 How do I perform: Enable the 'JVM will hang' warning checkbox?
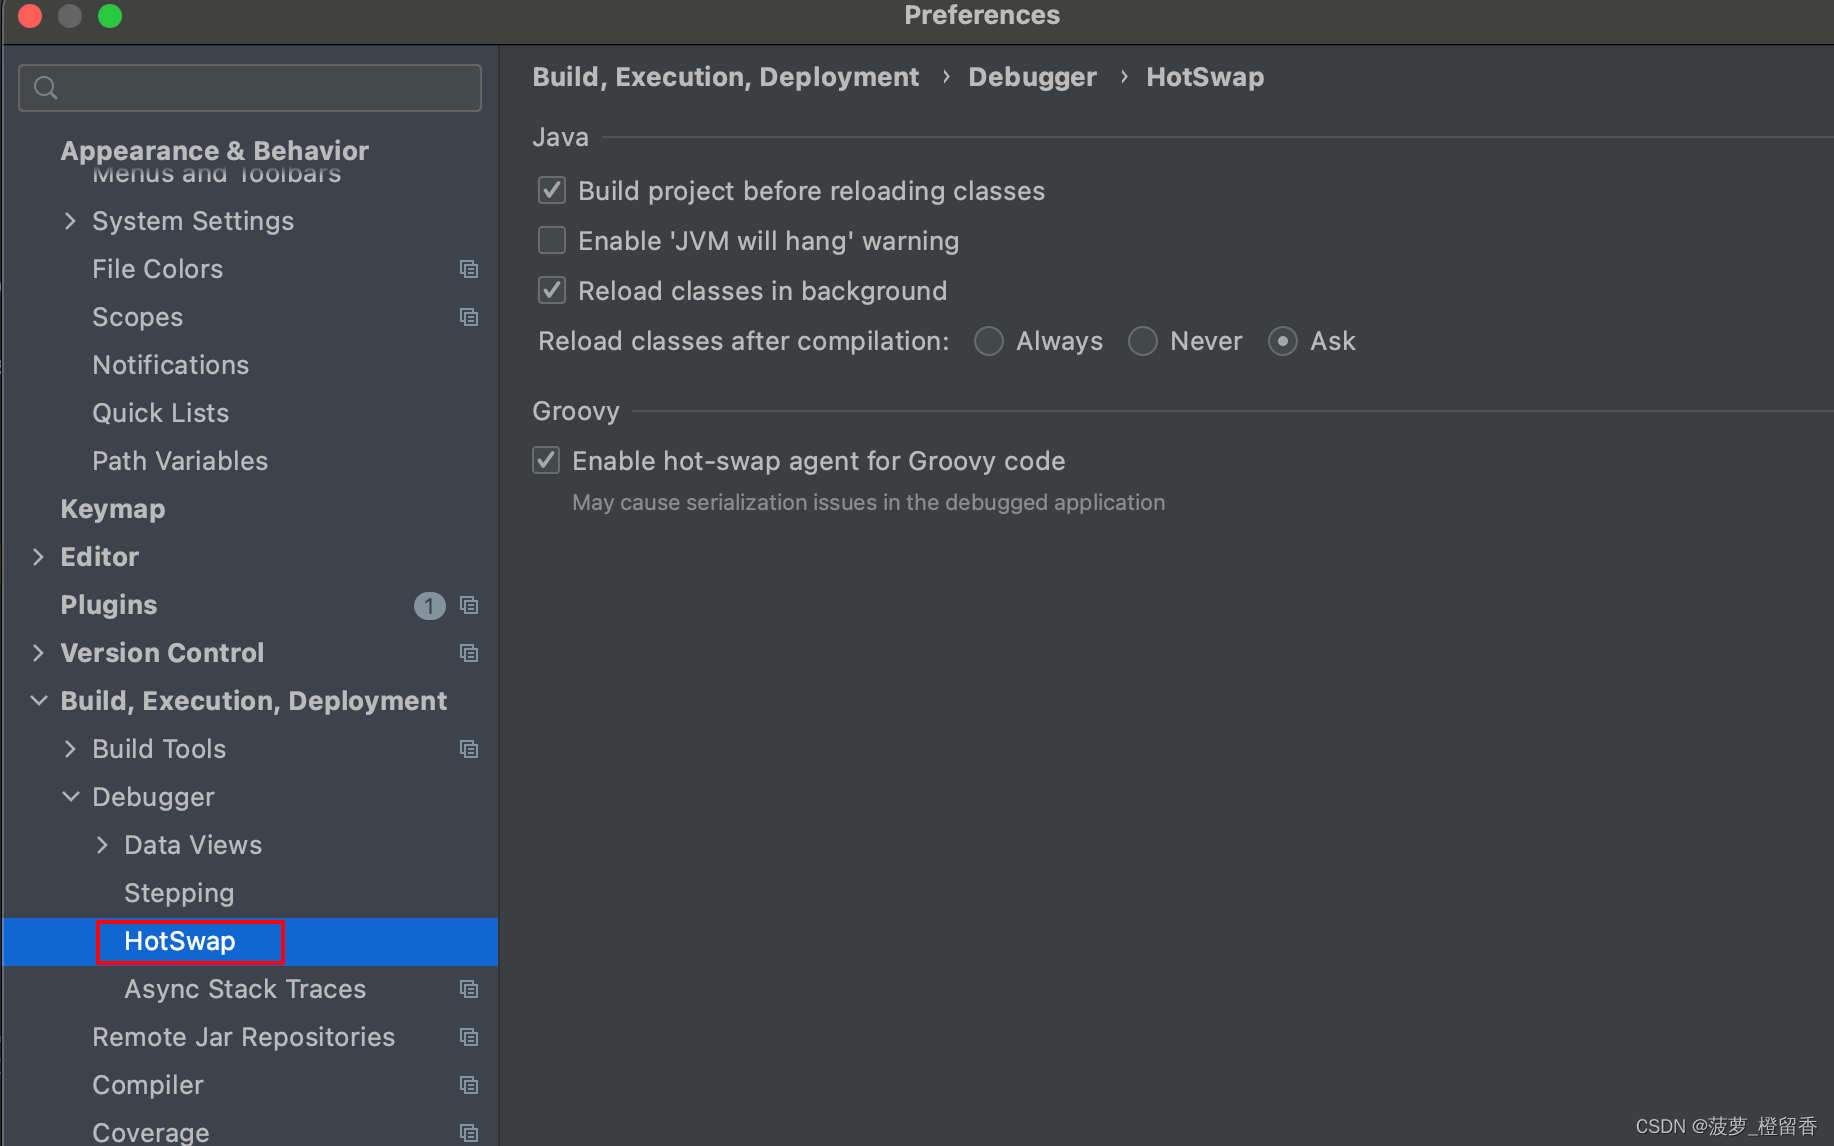coord(552,241)
